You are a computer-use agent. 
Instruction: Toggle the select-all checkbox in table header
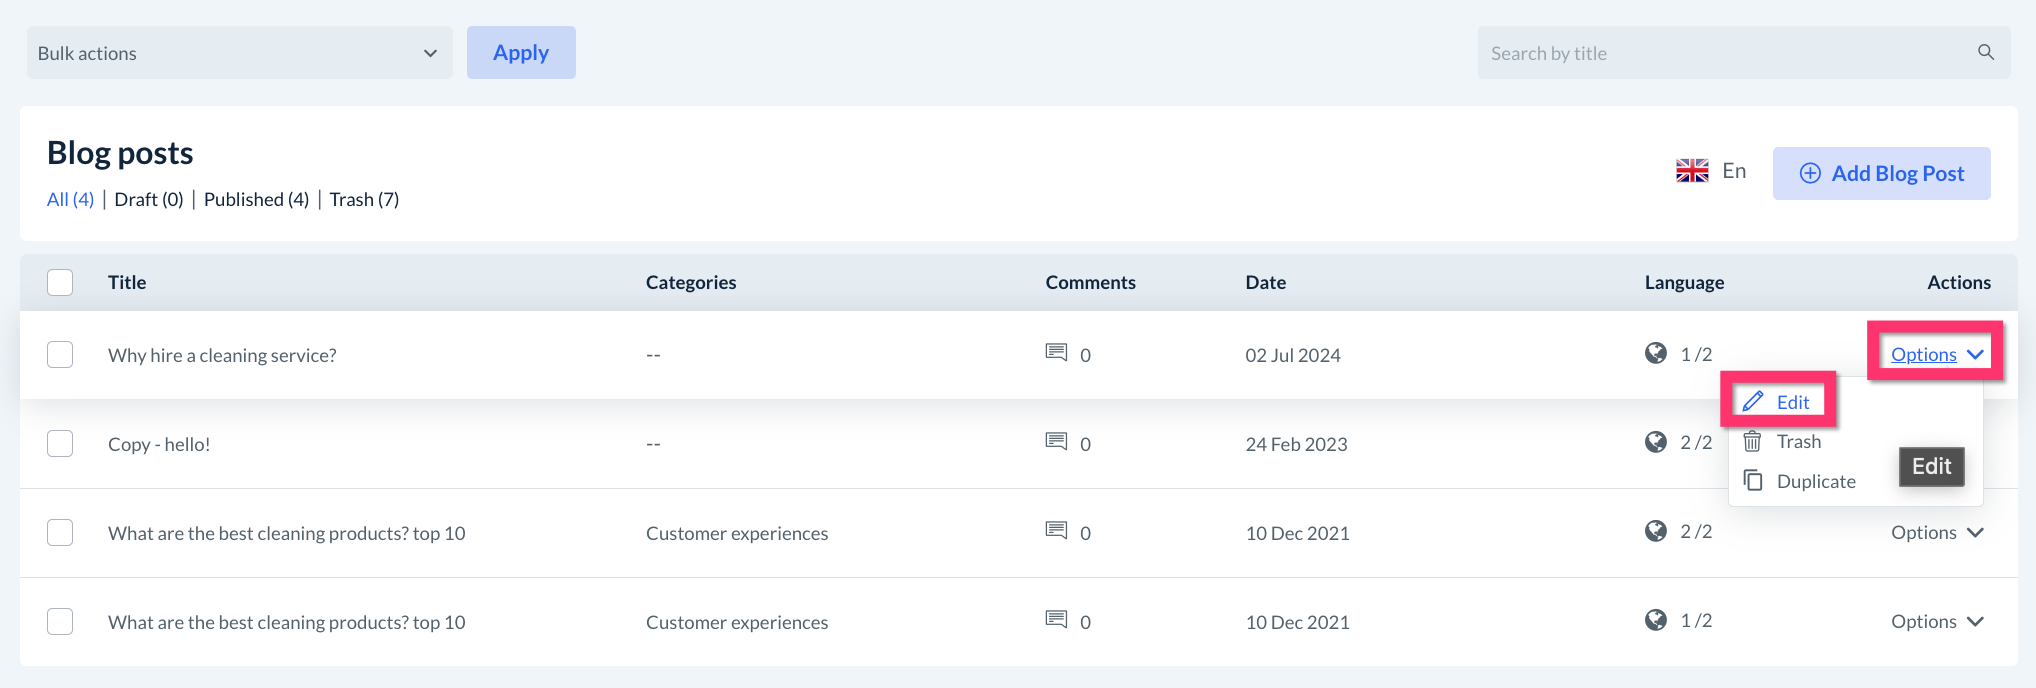tap(60, 282)
